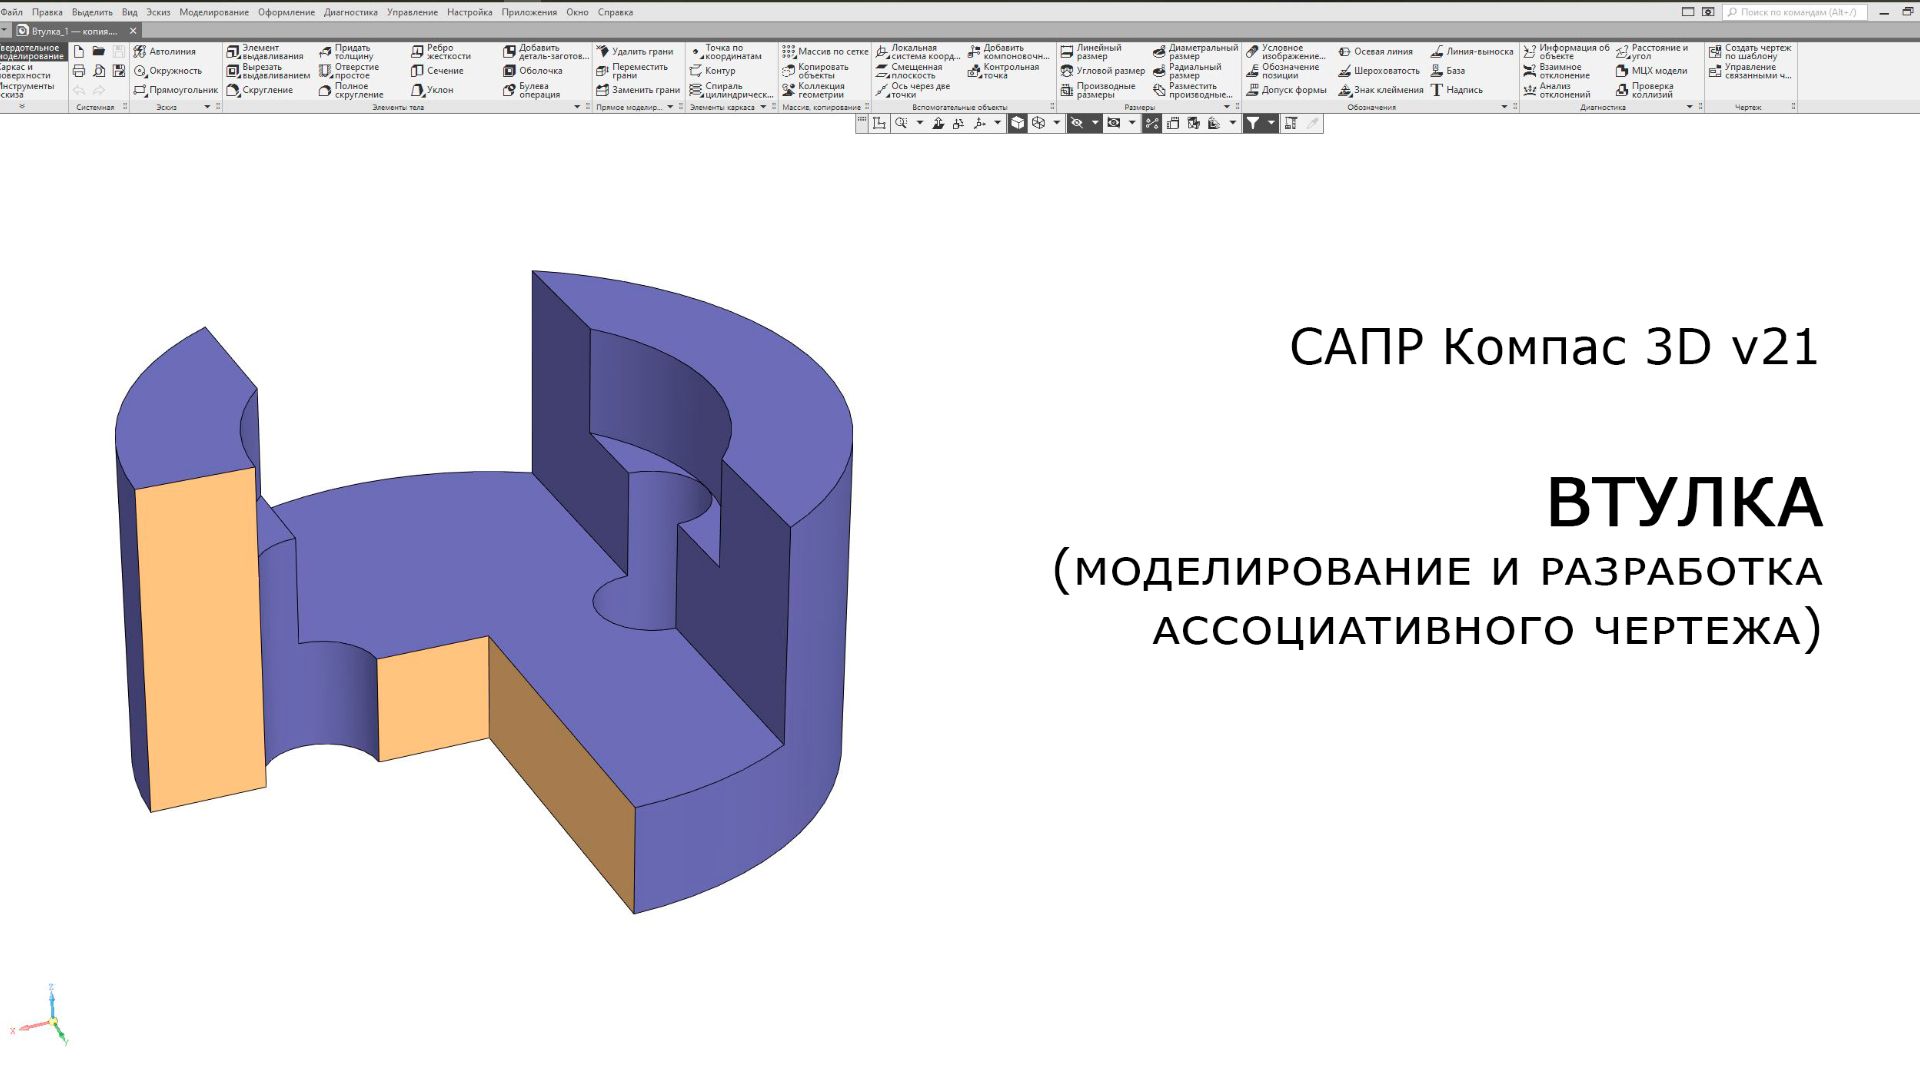1920x1078 pixels.
Task: Select the Скругление tool
Action: tap(263, 90)
